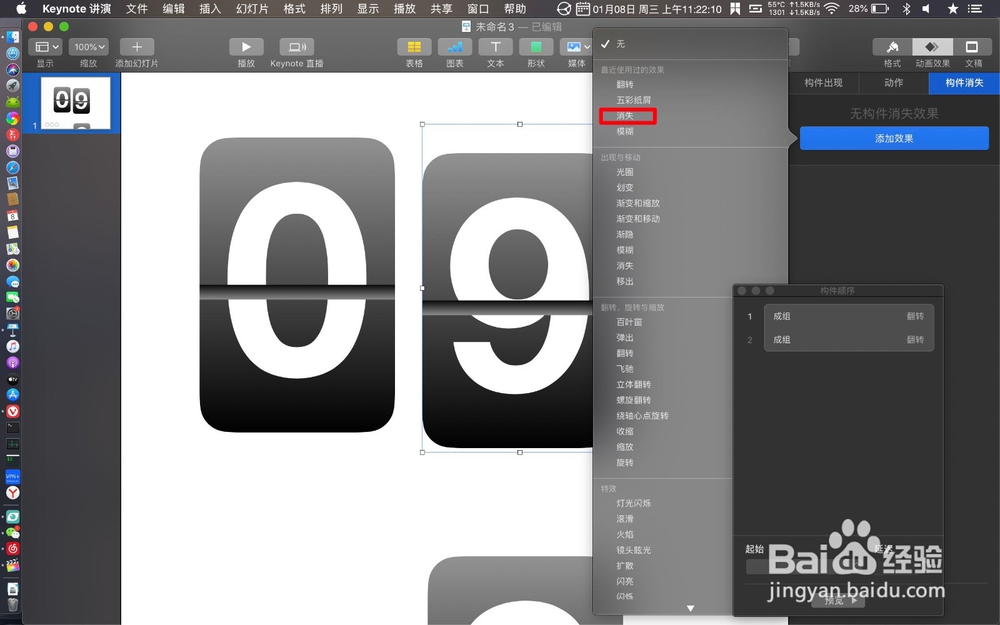Open the 帮助 menu
Screen dimensions: 1000x625
515,8
